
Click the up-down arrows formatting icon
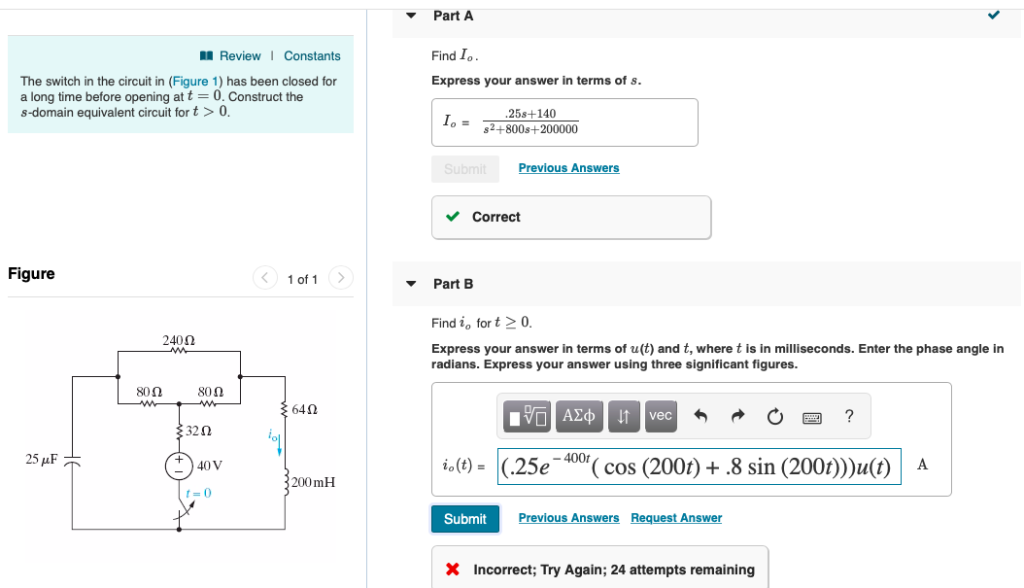coord(624,416)
